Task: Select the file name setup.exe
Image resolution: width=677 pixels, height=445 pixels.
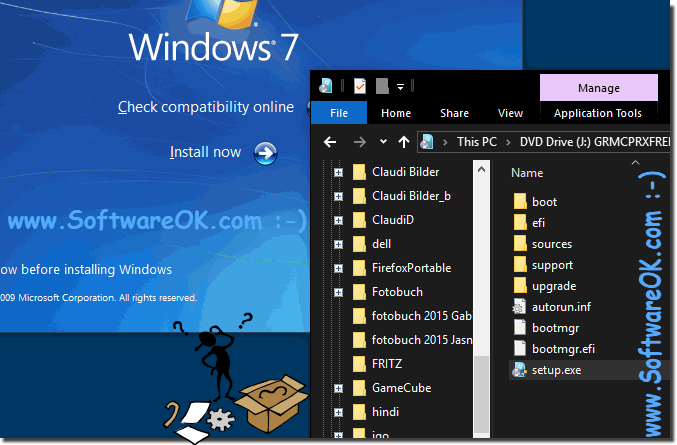Action: pyautogui.click(x=556, y=370)
